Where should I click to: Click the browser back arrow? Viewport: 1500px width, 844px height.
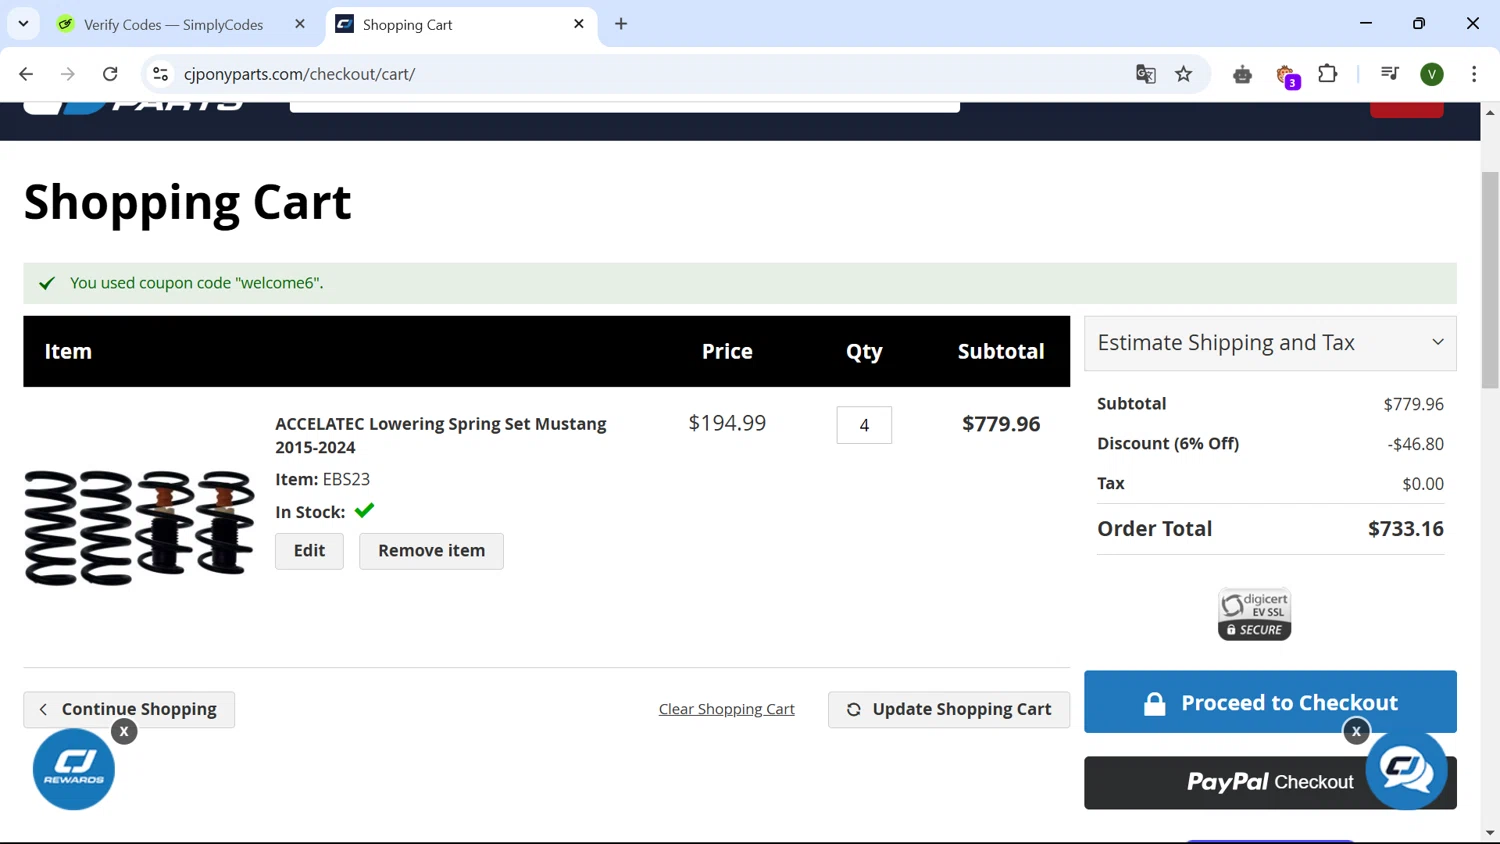[26, 74]
